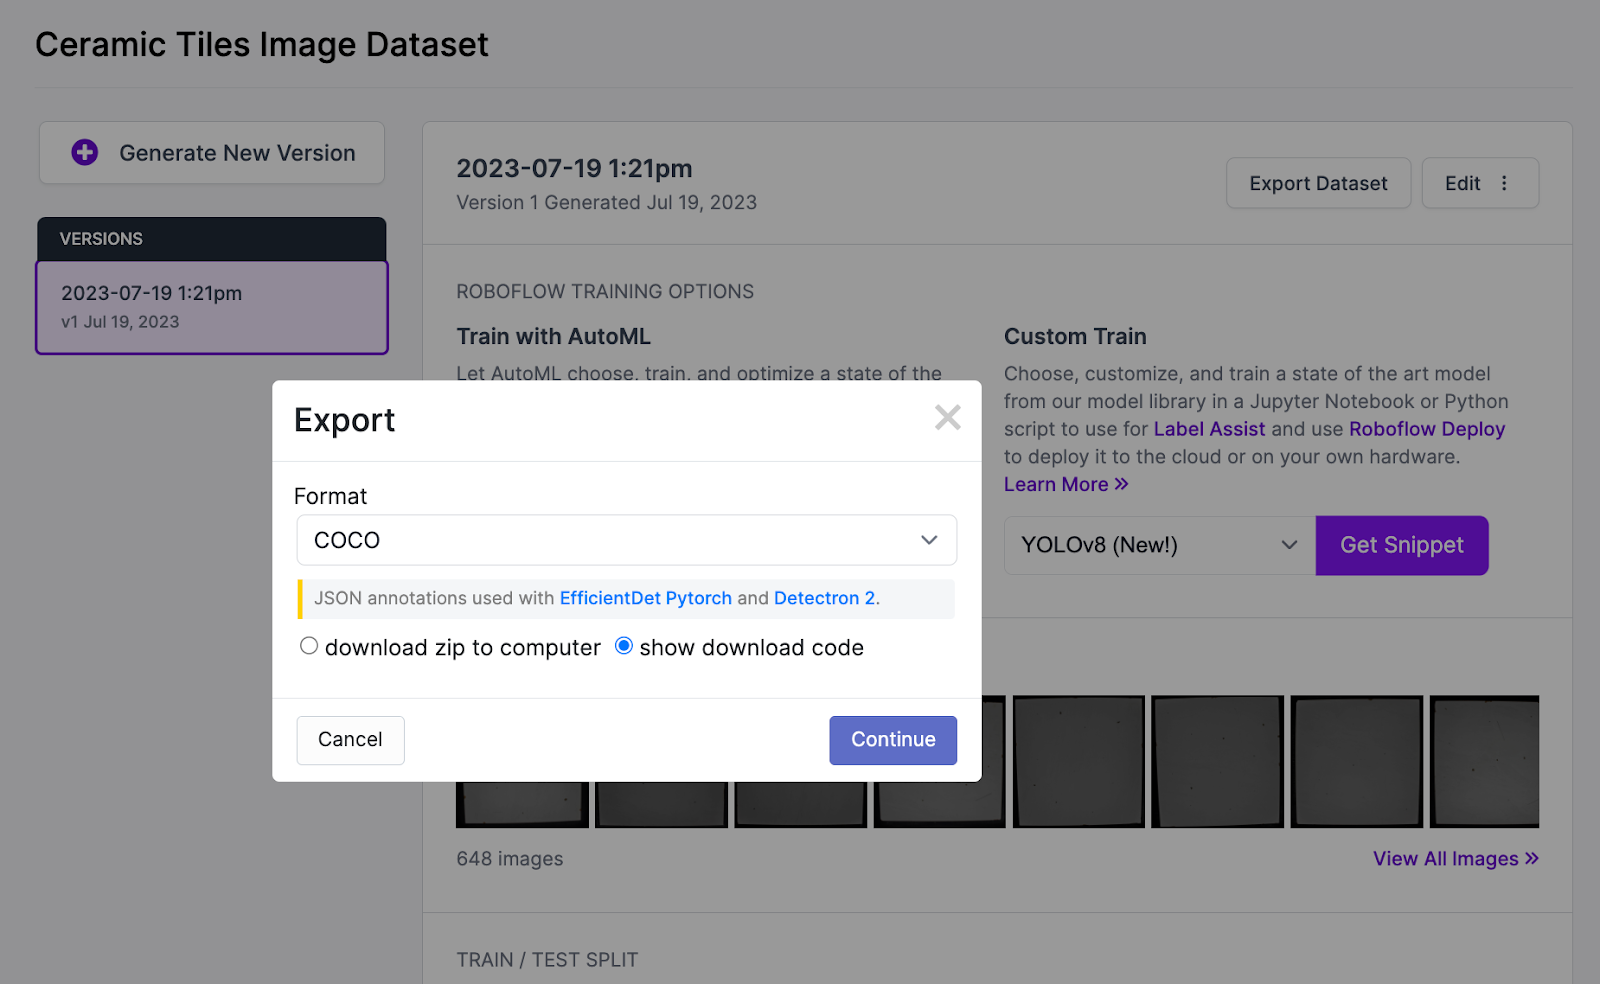Viewport: 1600px width, 984px height.
Task: Follow the Detectron 2 link
Action: [824, 598]
